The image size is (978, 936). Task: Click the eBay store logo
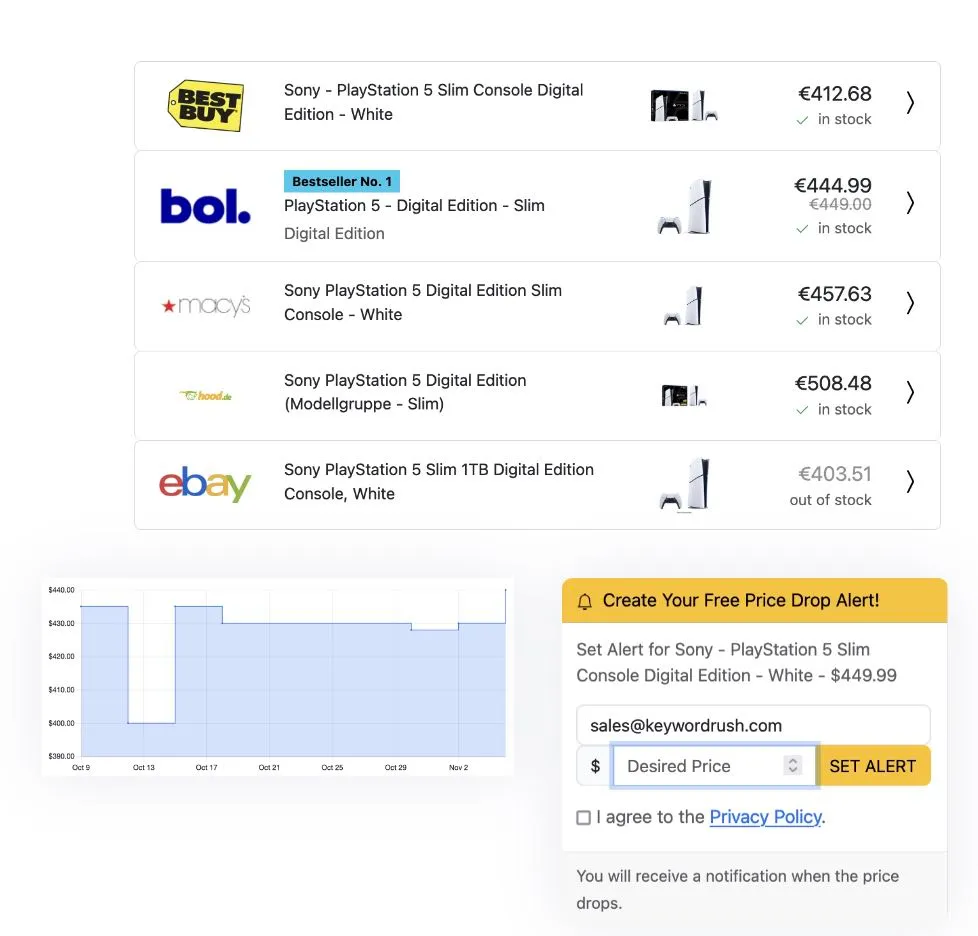(x=205, y=483)
